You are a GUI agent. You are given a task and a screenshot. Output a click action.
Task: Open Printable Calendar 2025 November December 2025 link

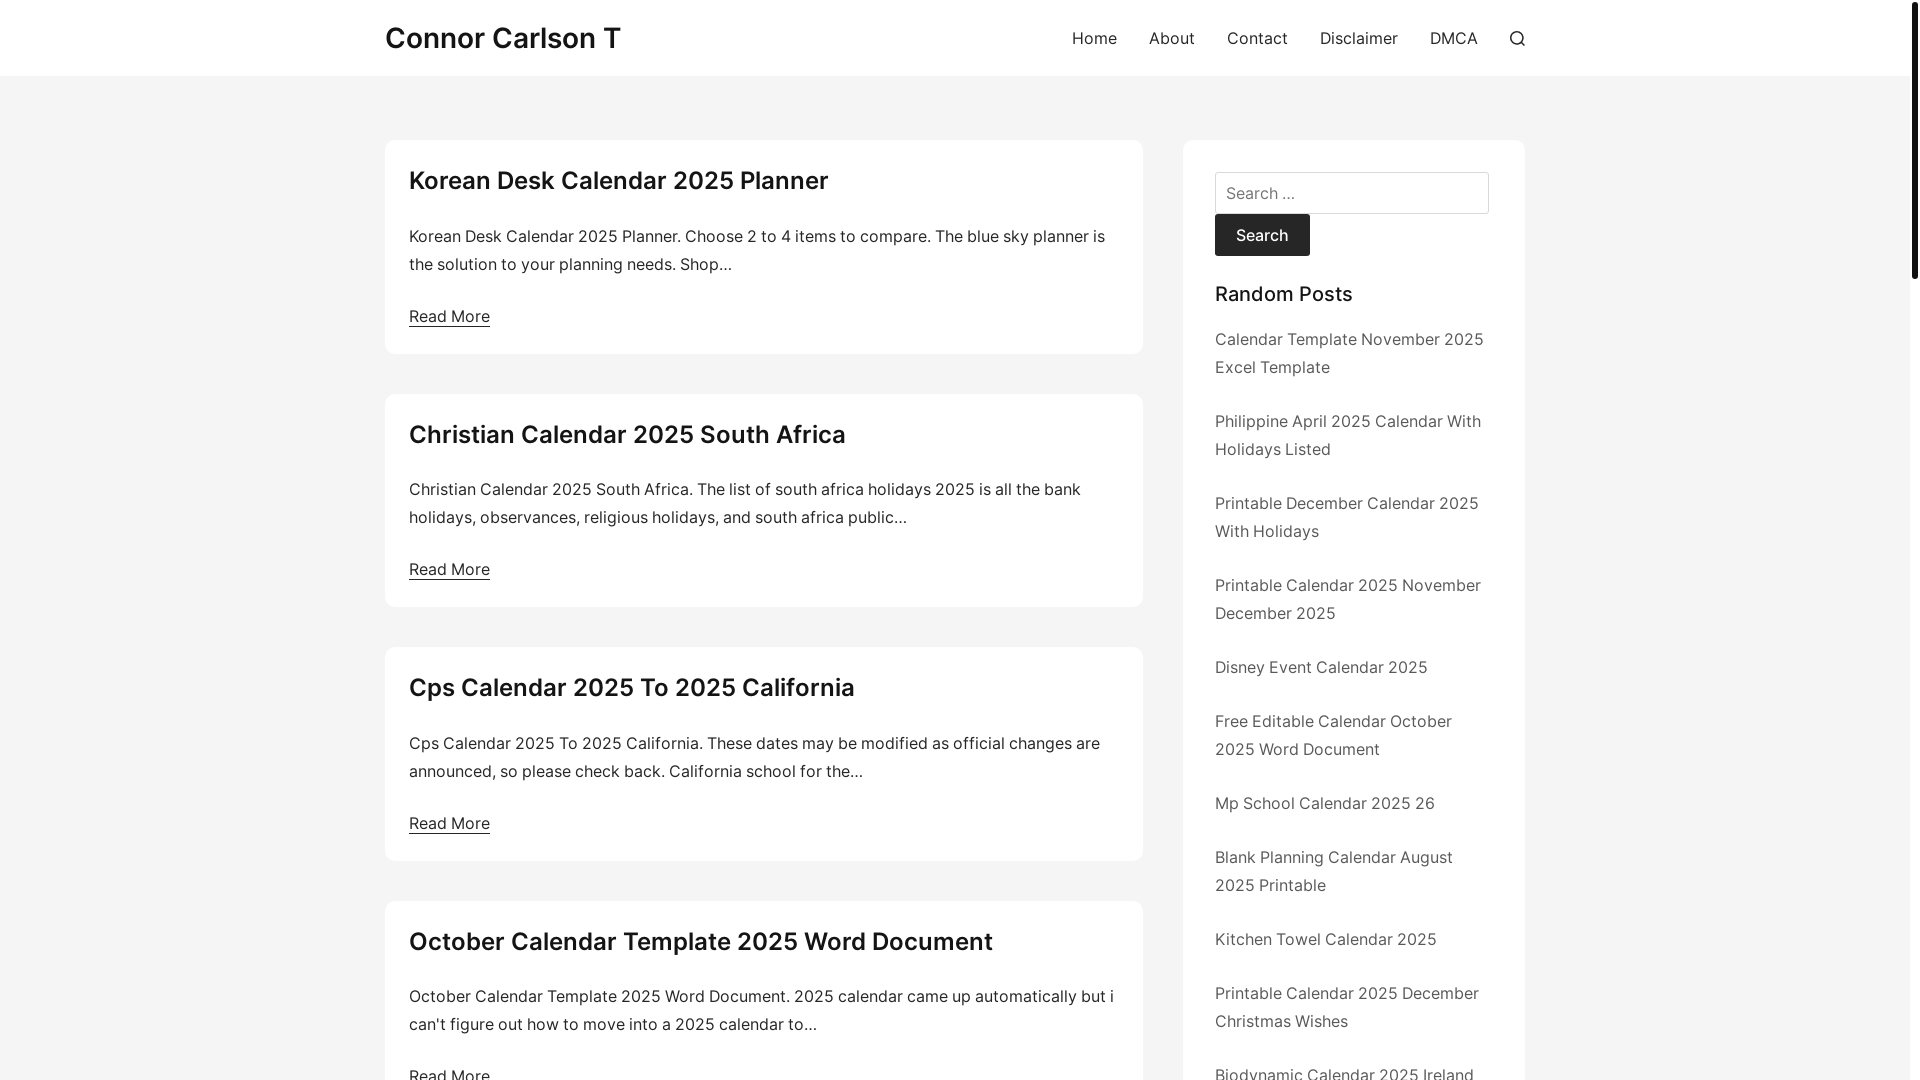pos(1348,599)
